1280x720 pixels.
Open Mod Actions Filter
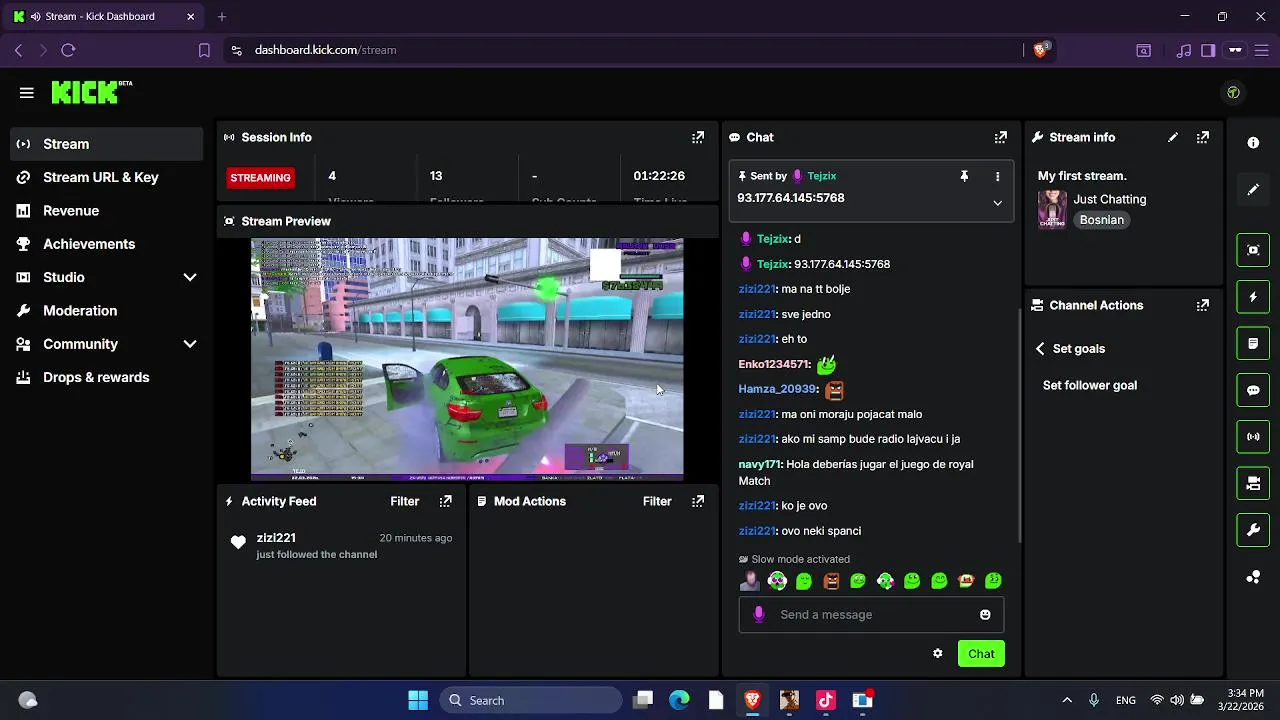point(657,501)
